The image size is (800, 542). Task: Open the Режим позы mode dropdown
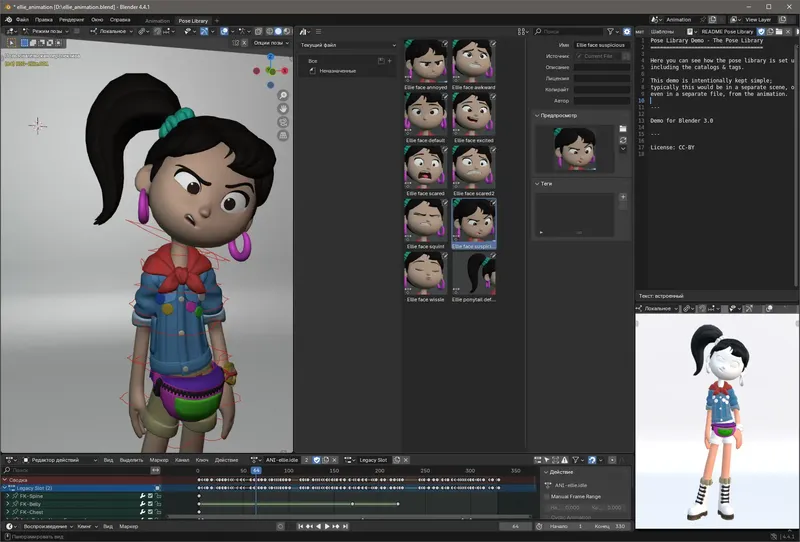click(x=48, y=32)
